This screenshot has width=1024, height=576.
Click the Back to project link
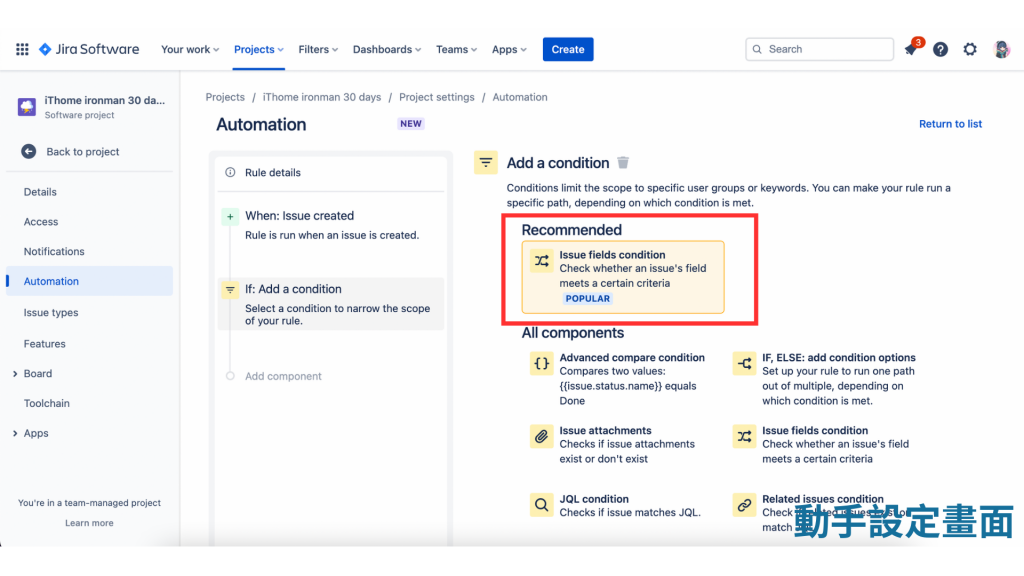(x=82, y=152)
